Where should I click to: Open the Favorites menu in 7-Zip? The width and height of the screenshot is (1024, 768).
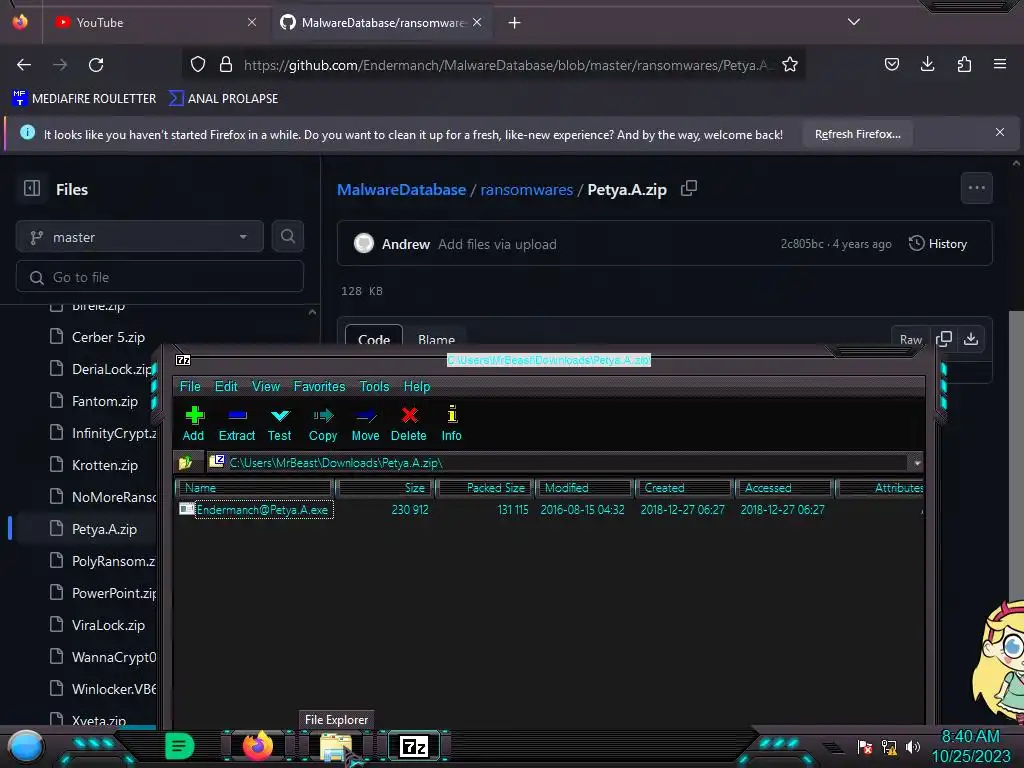tap(319, 387)
